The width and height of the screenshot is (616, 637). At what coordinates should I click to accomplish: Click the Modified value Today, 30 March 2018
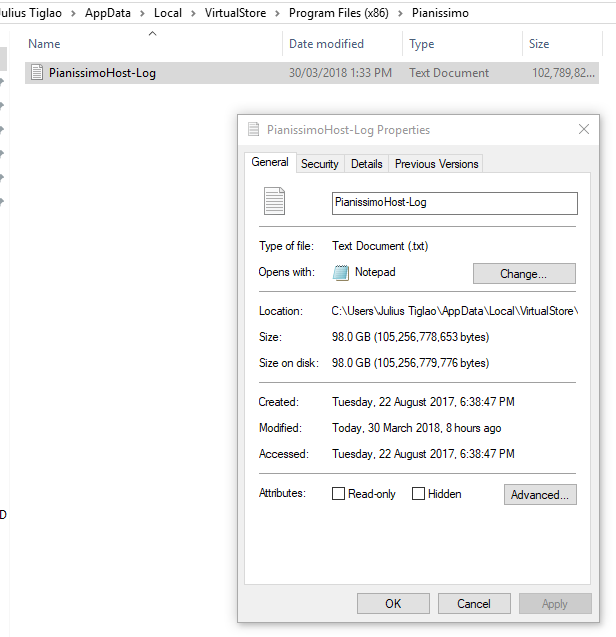416,428
